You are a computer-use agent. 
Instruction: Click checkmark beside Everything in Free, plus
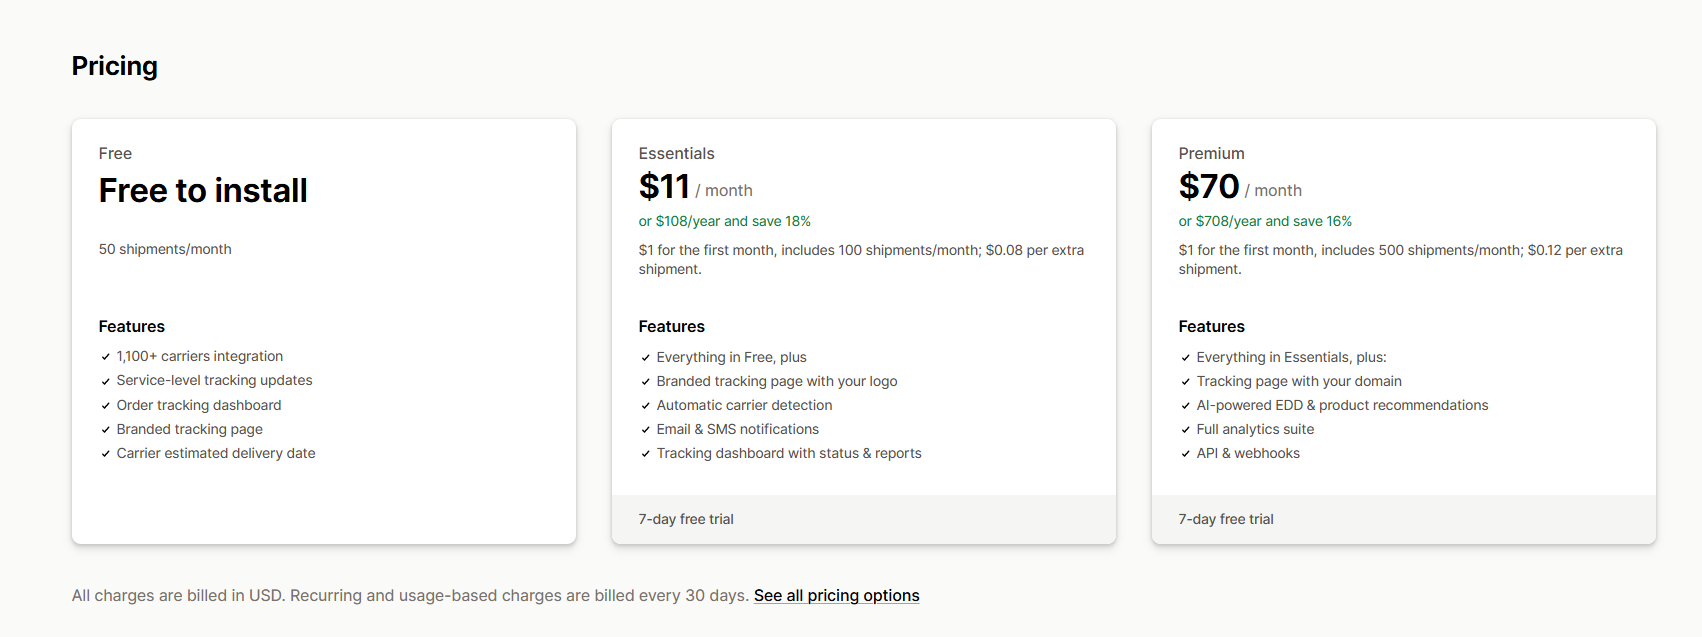[x=645, y=358]
